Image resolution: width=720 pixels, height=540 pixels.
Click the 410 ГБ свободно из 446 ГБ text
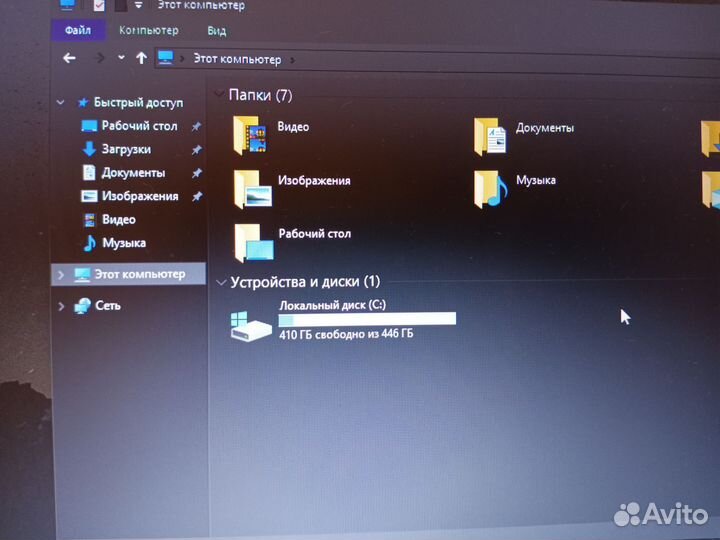[346, 334]
